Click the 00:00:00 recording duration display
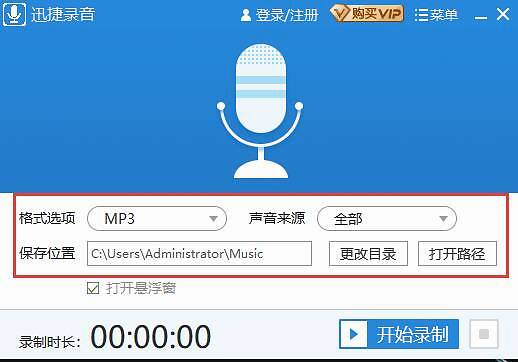518x362 pixels. click(151, 337)
